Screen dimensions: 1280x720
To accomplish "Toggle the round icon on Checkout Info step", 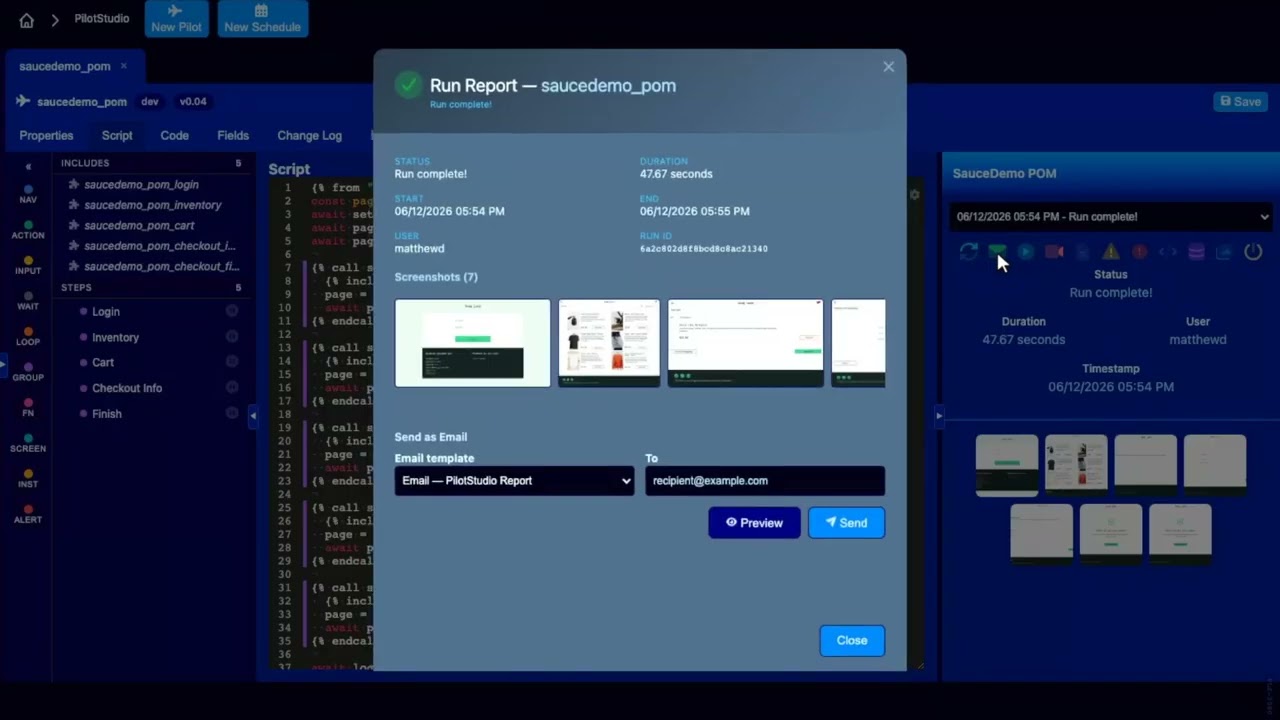I will point(232,388).
